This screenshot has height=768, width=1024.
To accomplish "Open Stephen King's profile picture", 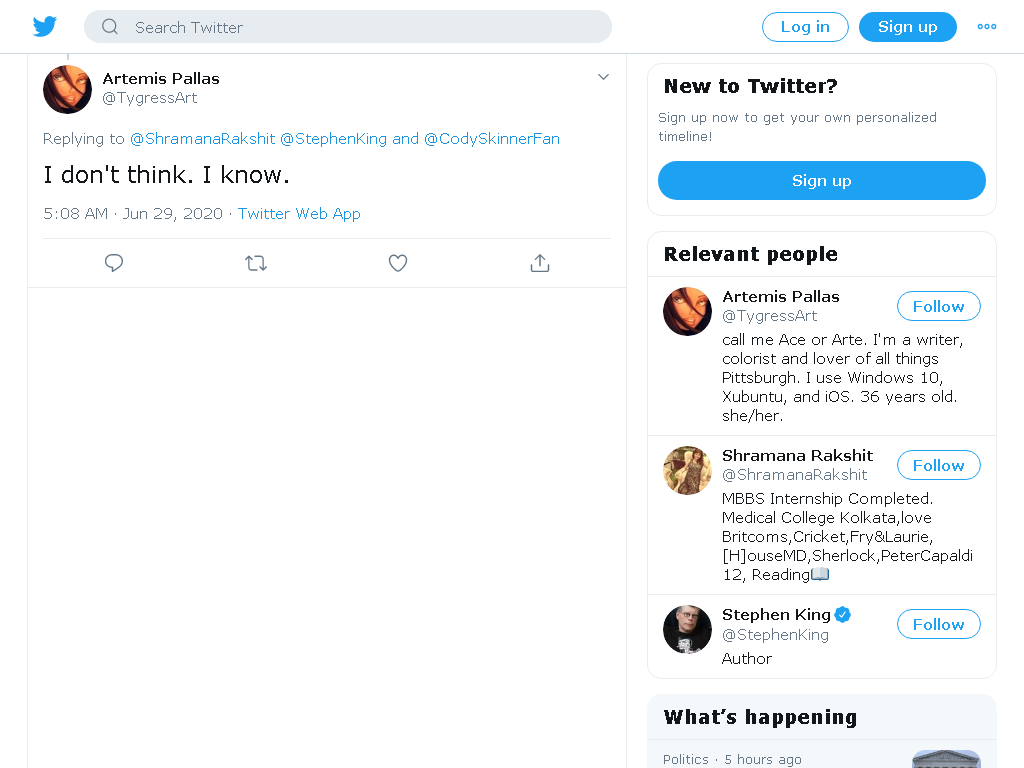I will click(687, 630).
